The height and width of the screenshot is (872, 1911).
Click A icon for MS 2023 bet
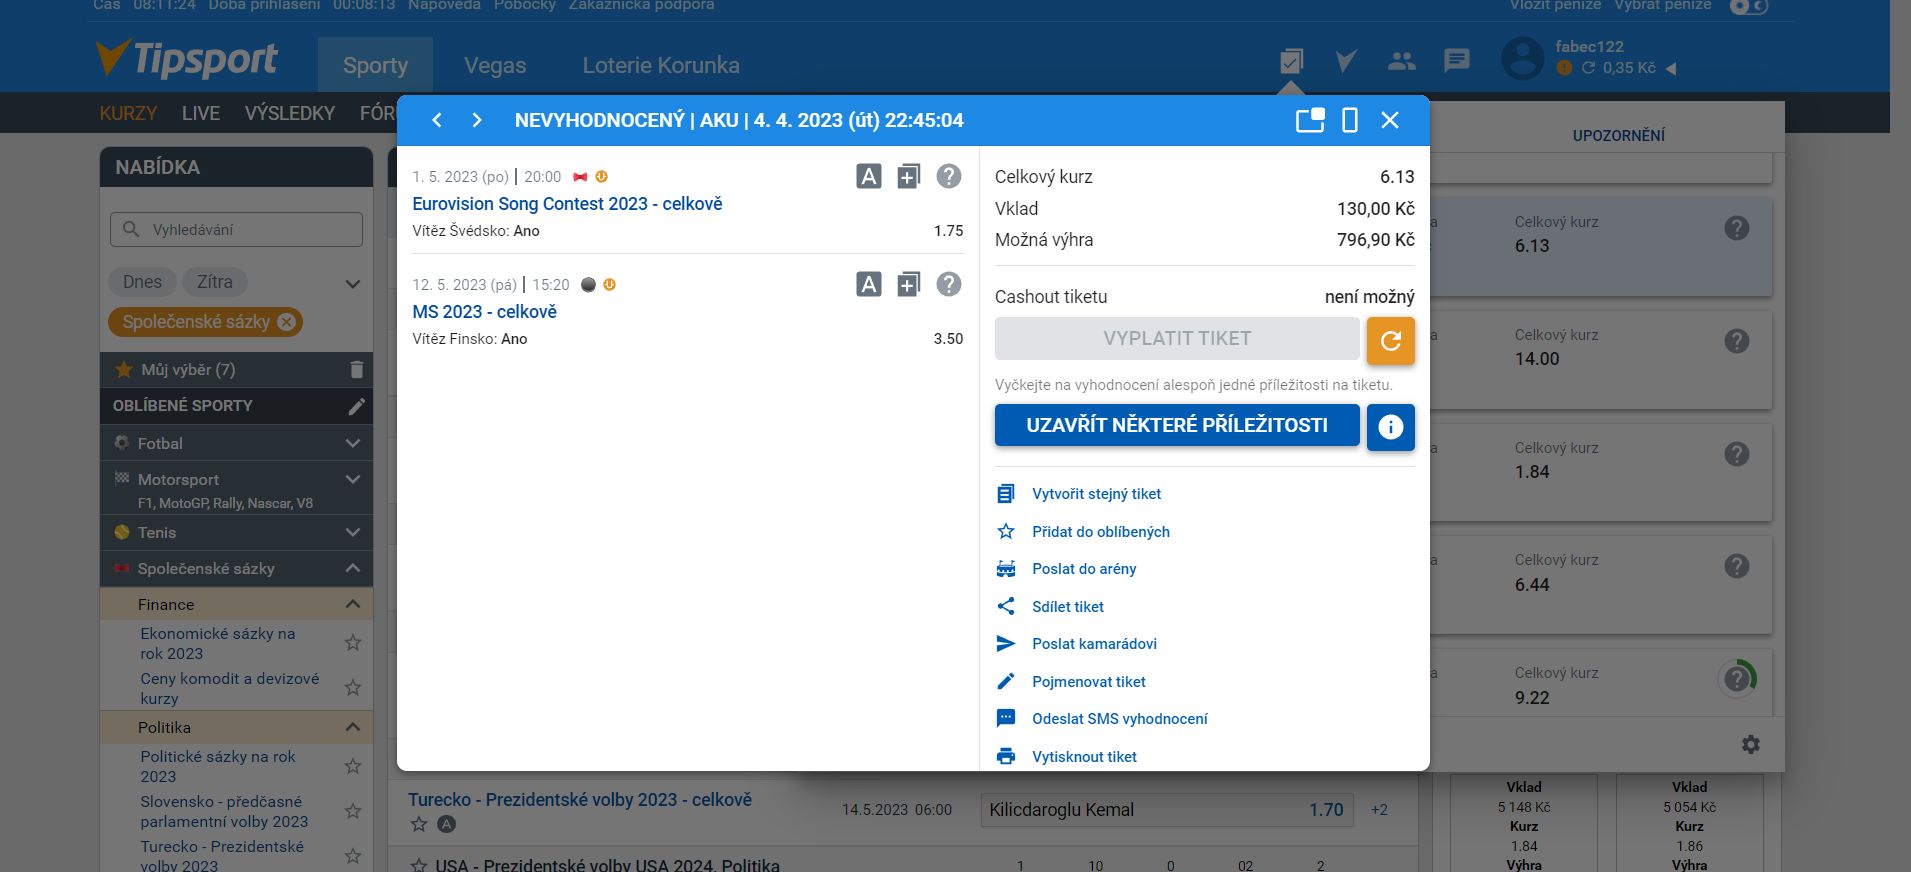pyautogui.click(x=869, y=285)
